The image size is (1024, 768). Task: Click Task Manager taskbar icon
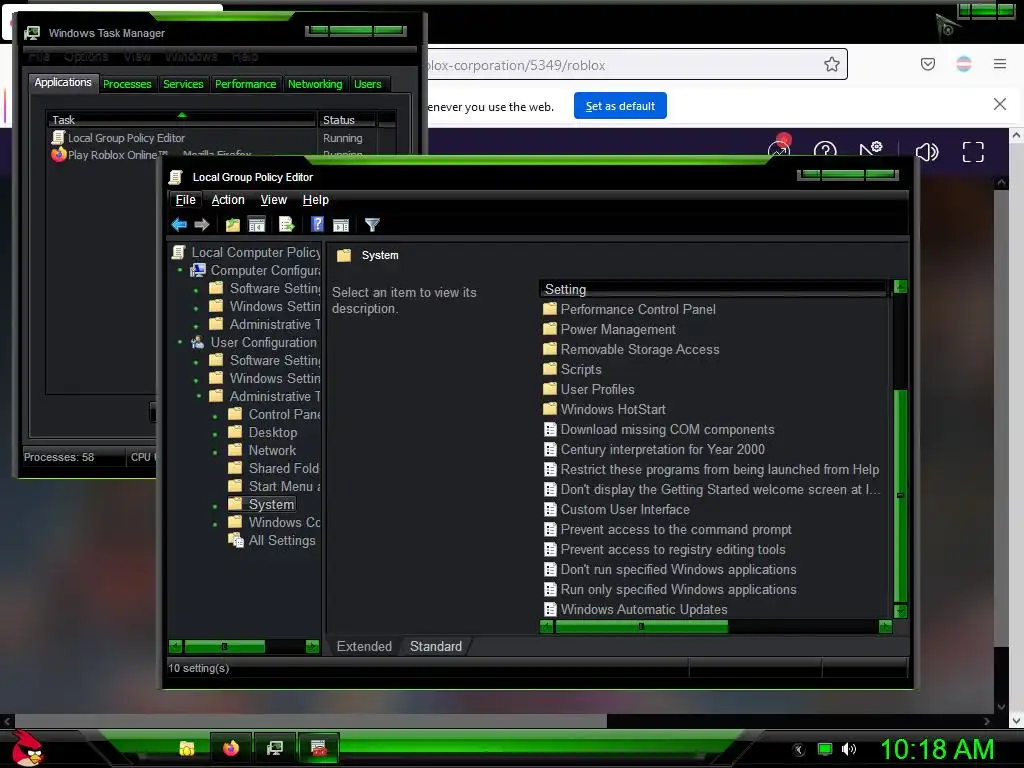(x=275, y=748)
